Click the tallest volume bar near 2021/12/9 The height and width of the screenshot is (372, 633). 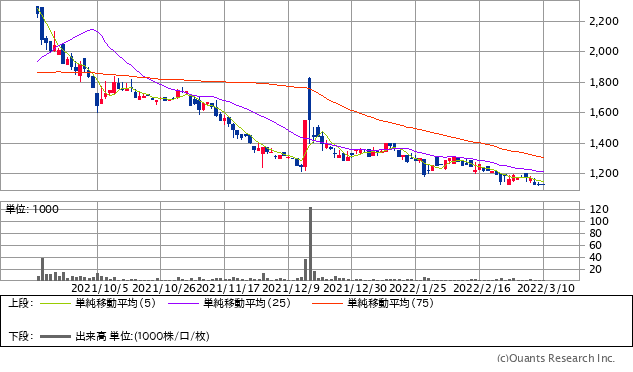(310, 244)
